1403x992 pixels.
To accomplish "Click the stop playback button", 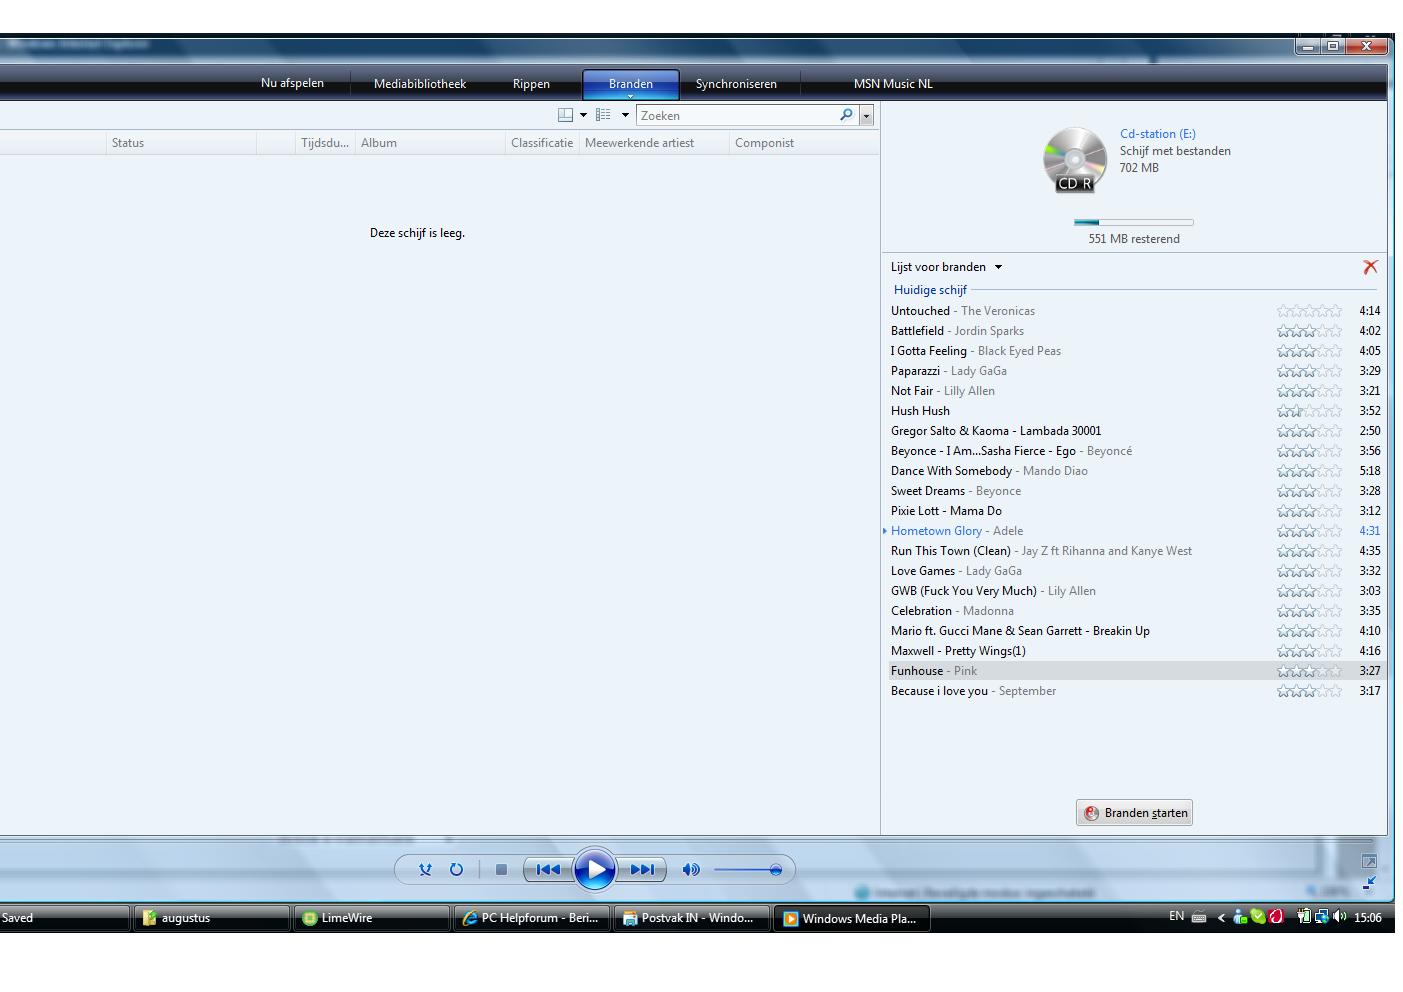I will pos(501,870).
